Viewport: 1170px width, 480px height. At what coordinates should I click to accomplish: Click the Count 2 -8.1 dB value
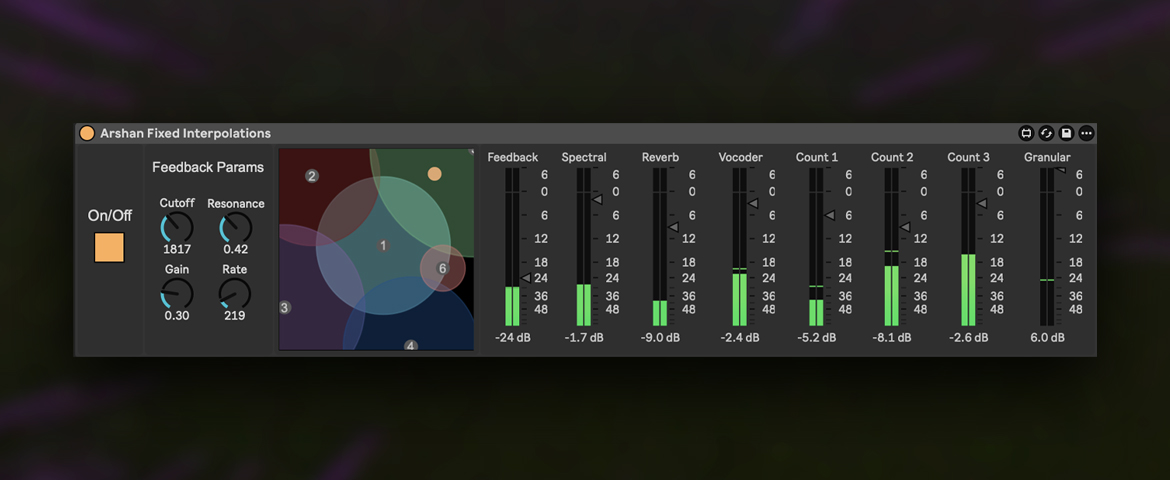point(892,337)
